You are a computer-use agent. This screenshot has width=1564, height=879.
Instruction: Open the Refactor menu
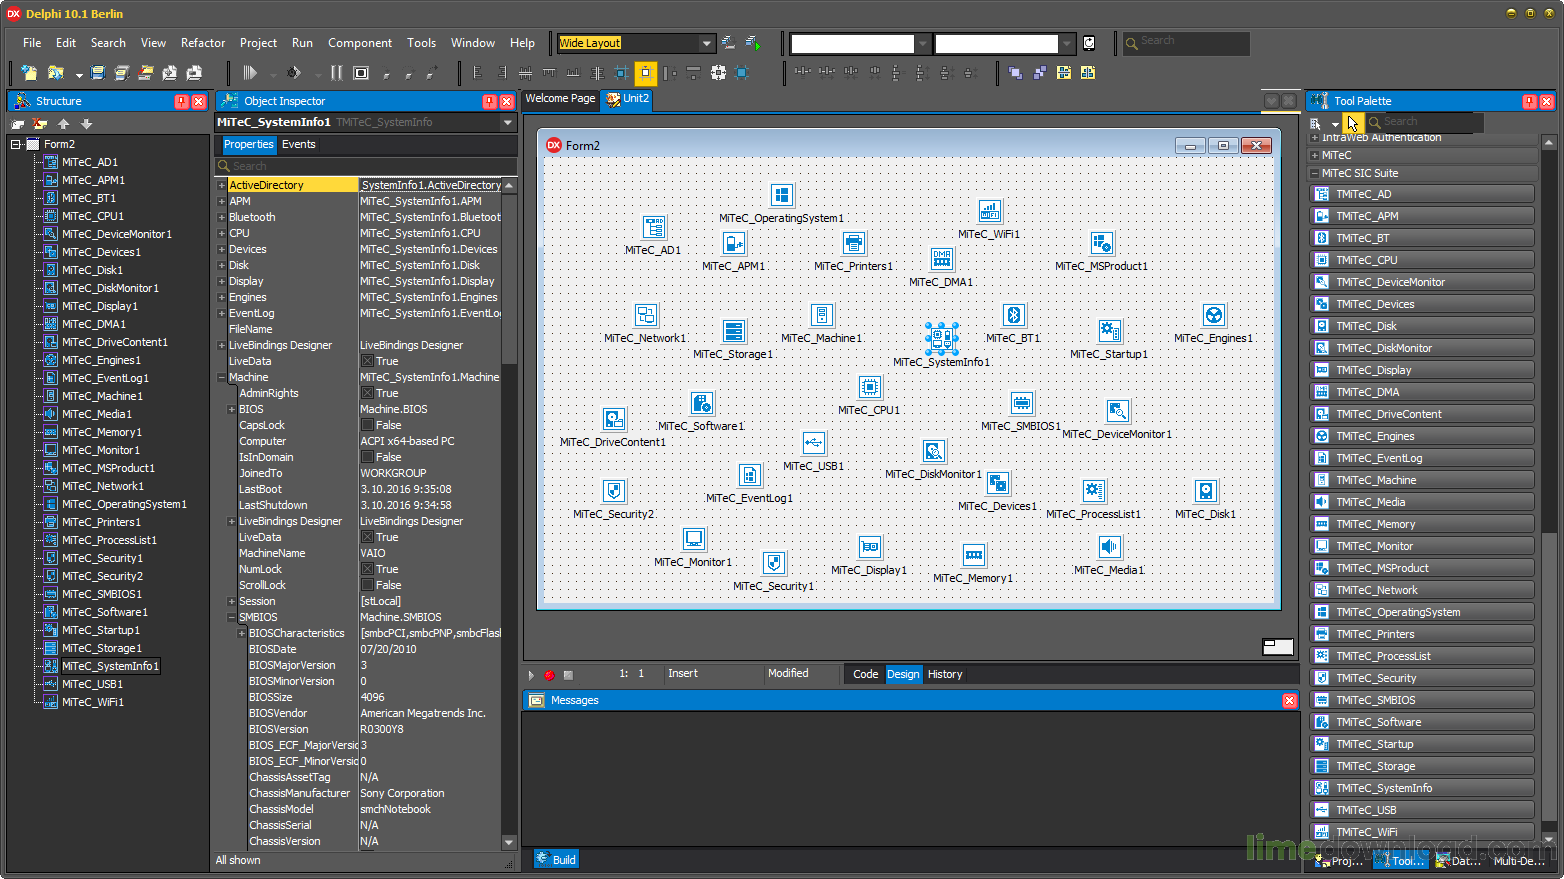click(203, 43)
